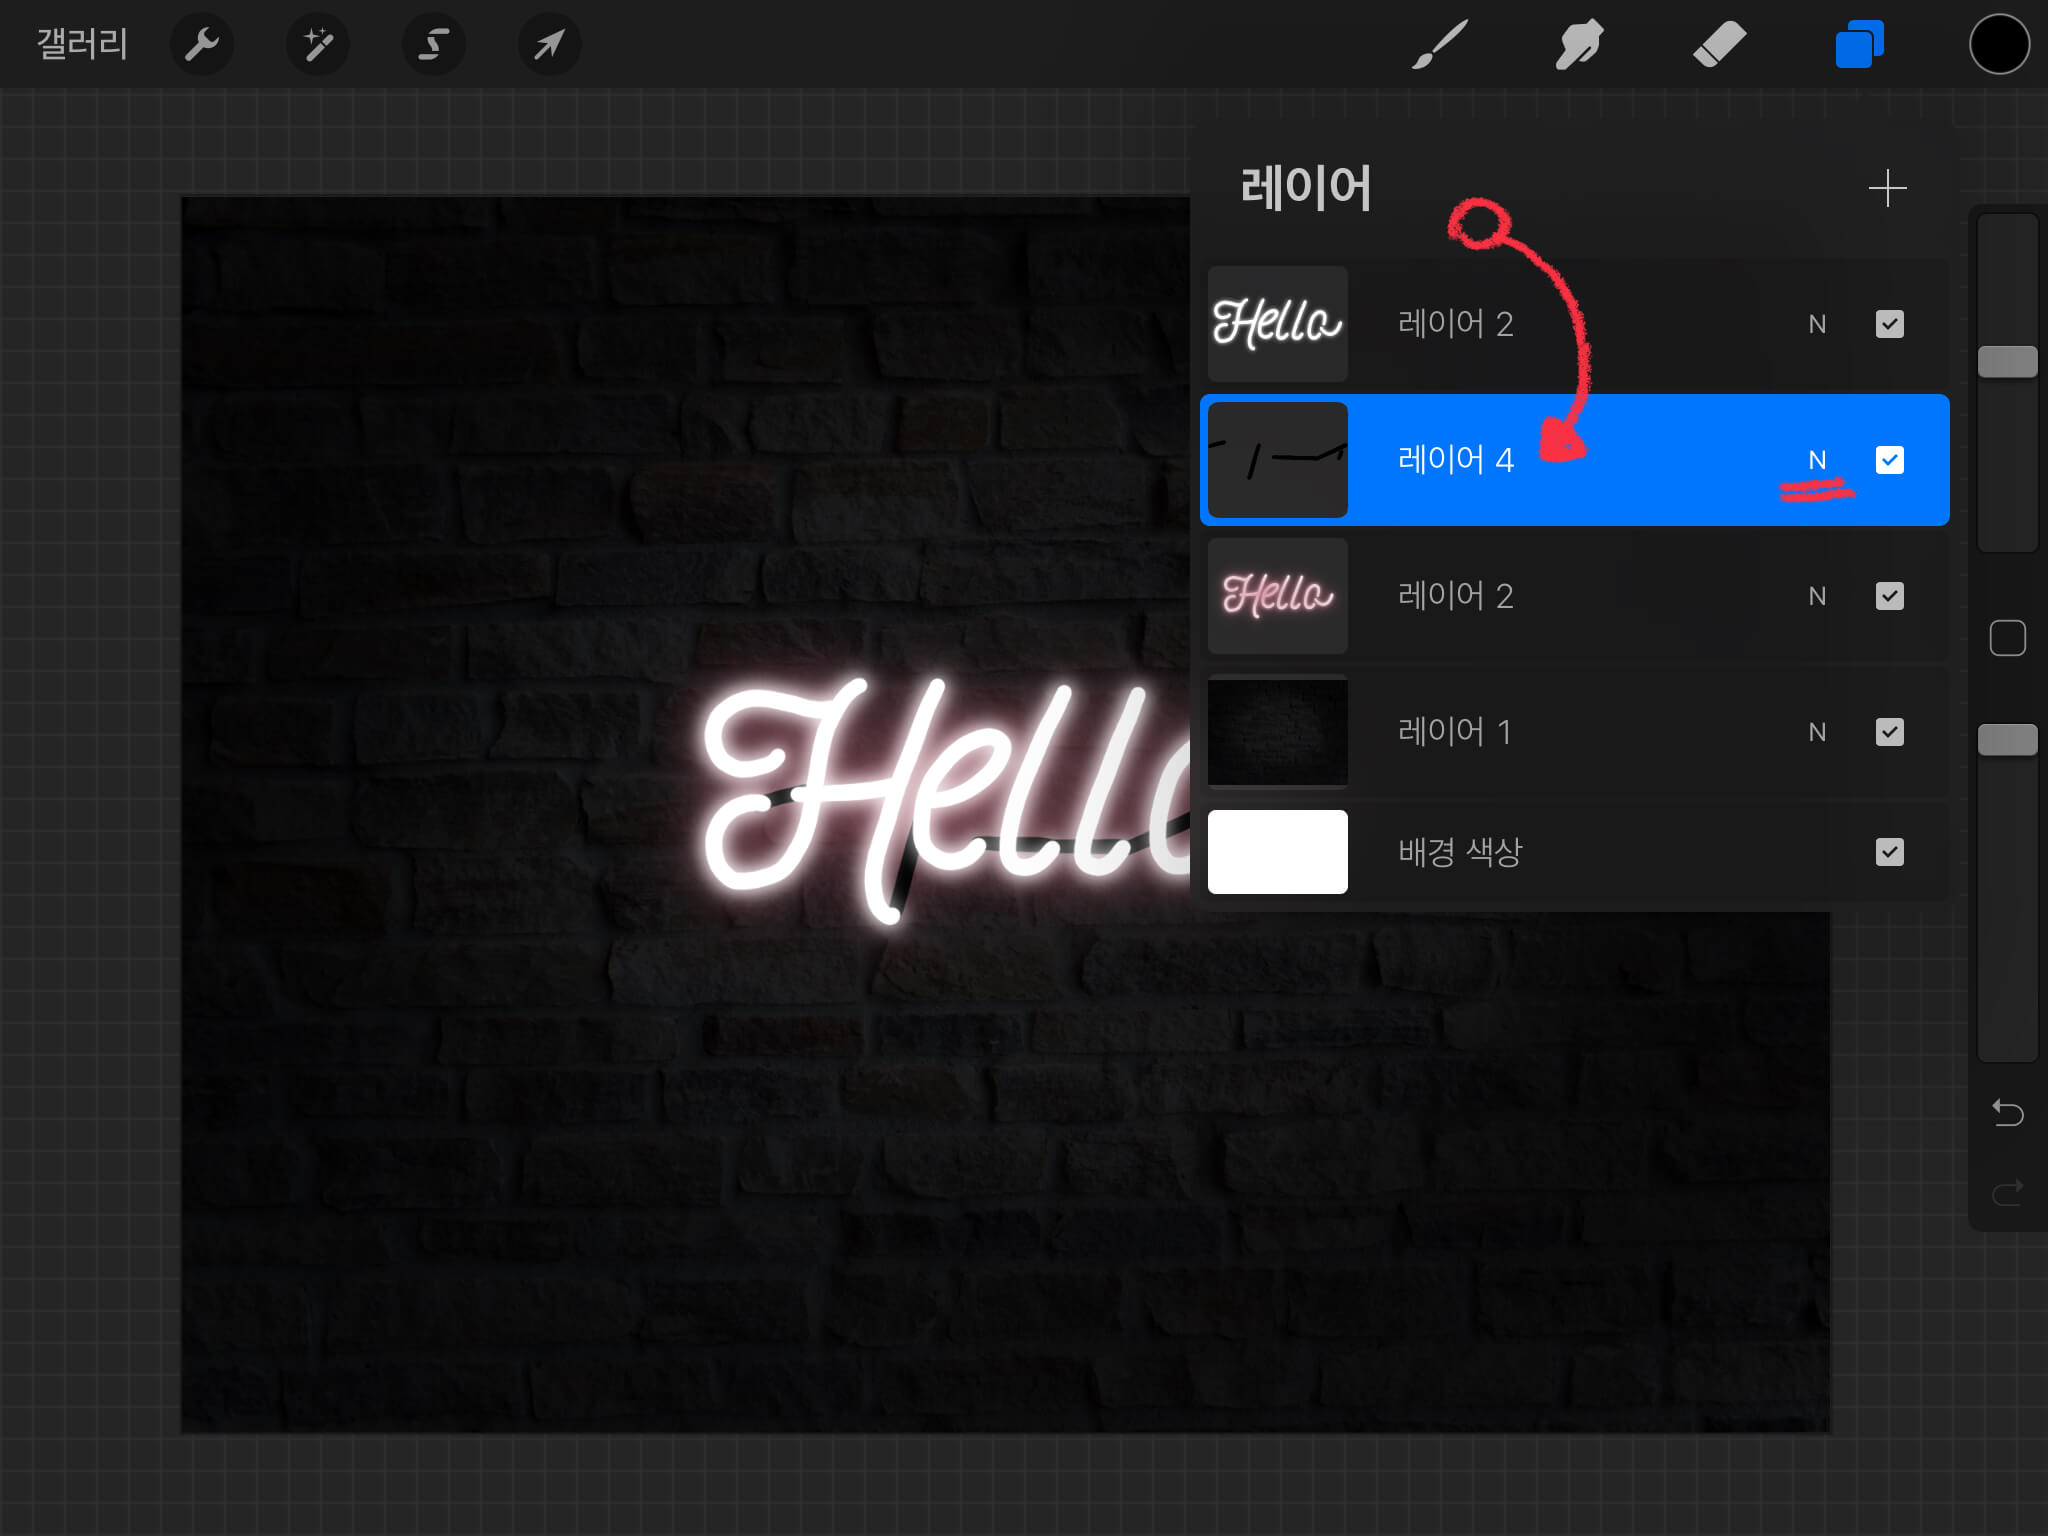Open the black active color circle
The height and width of the screenshot is (1536, 2048).
(x=1999, y=44)
